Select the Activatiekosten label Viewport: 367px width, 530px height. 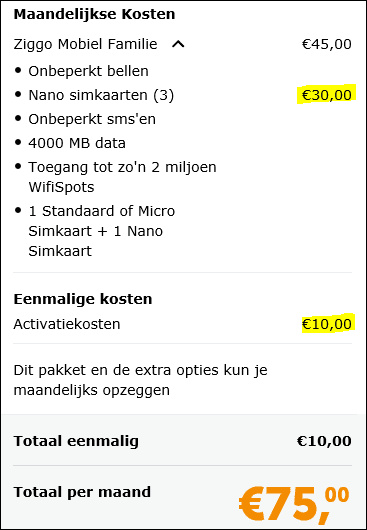[x=67, y=324]
